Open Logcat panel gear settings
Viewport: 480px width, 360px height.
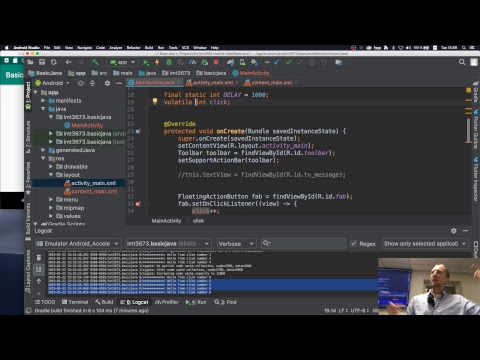tap(453, 231)
